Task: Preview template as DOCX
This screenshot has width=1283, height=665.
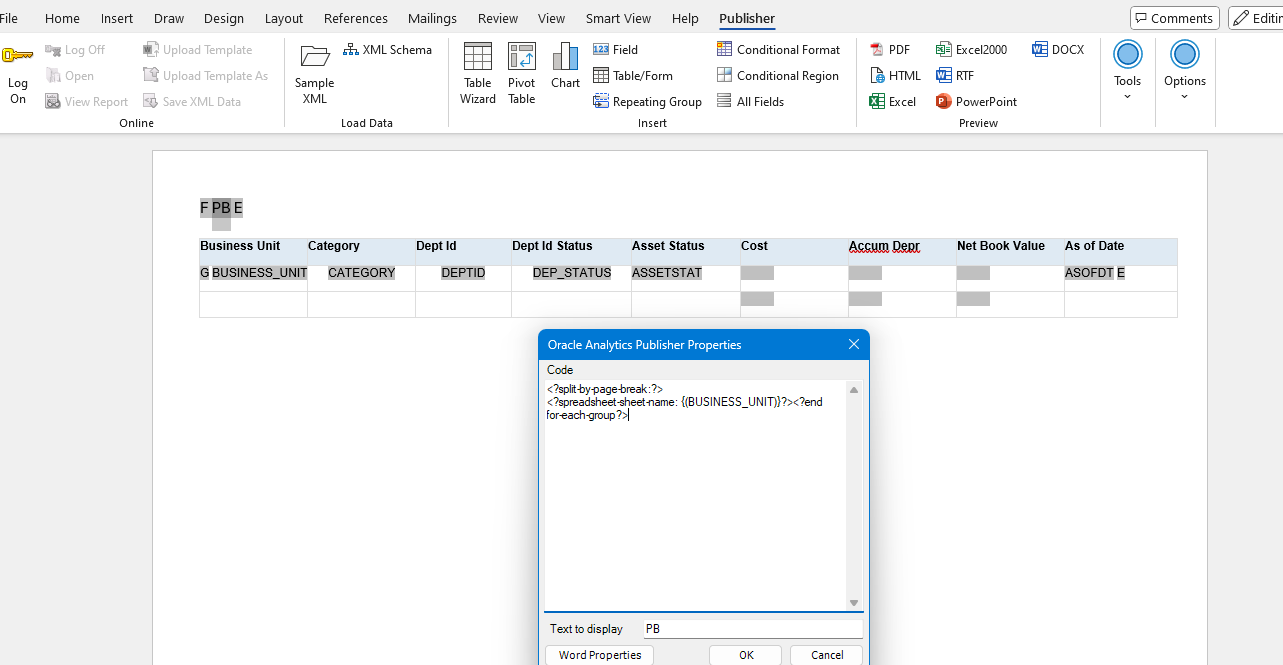Action: click(x=1058, y=50)
